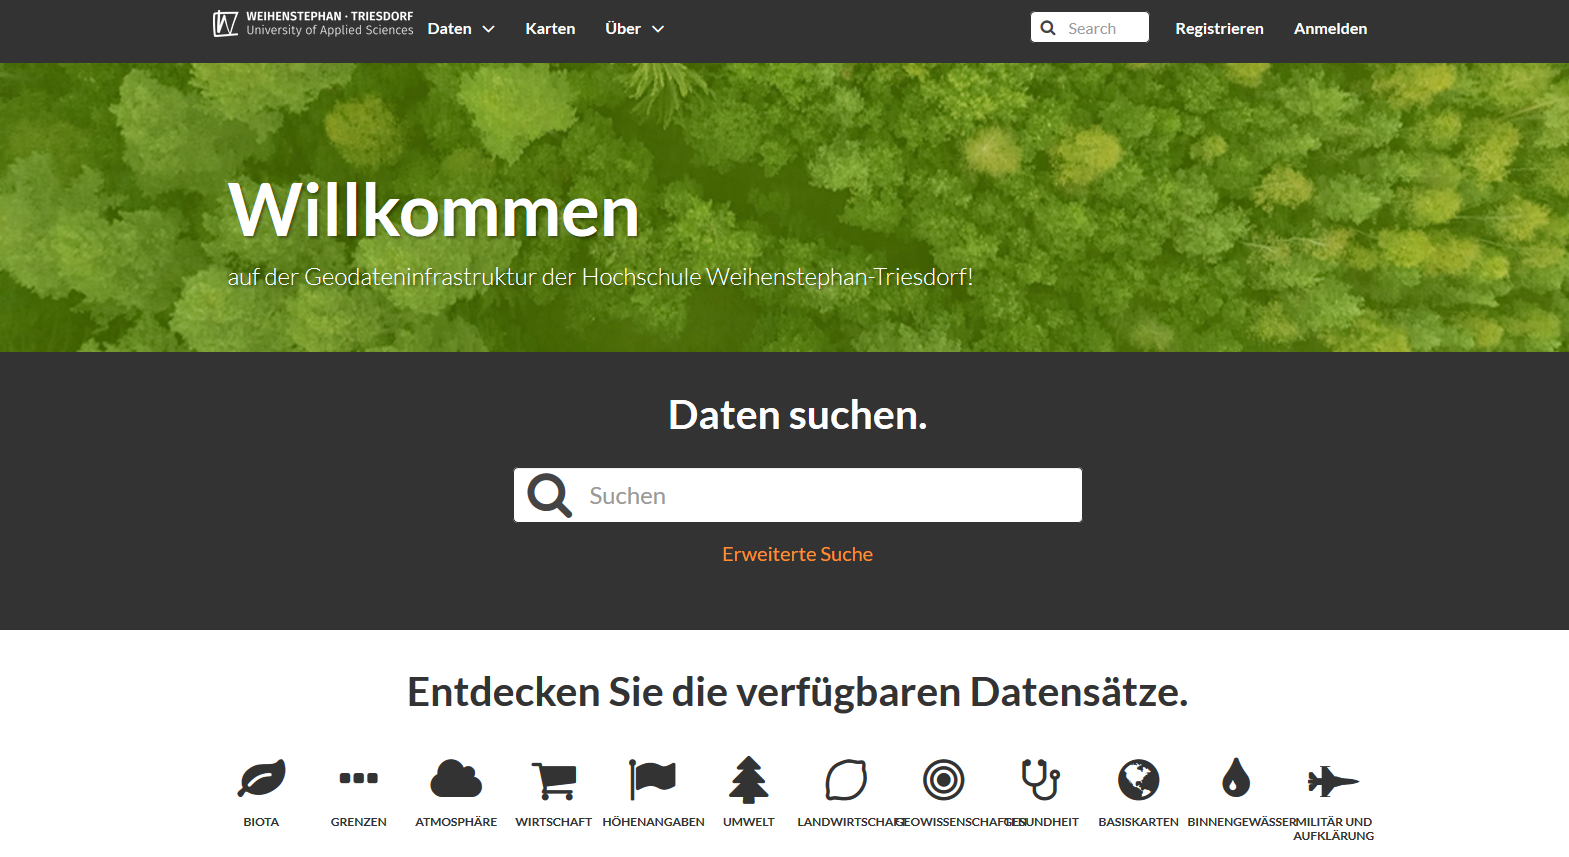
Task: Open the Landwirtschaft category icon
Action: coord(846,780)
